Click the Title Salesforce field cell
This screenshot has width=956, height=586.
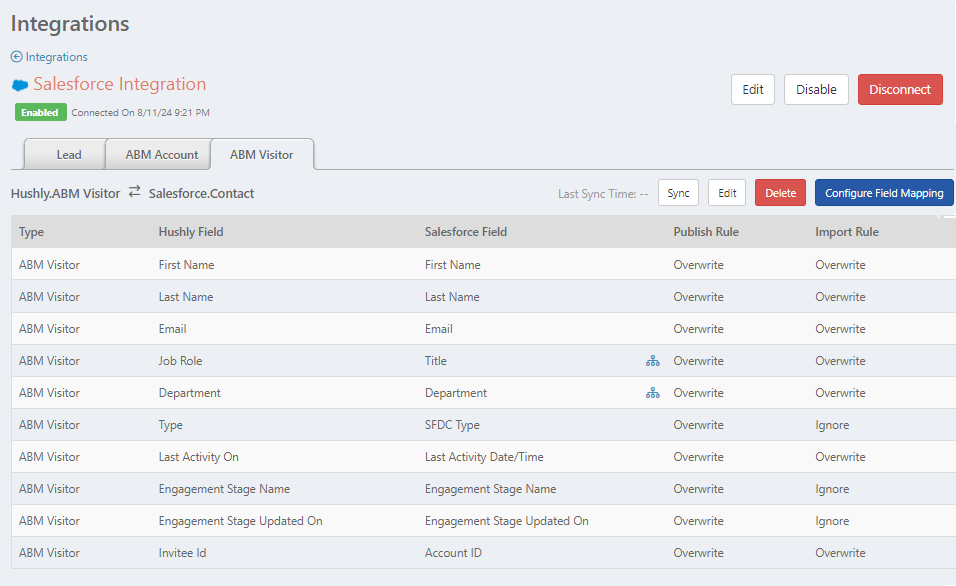coord(435,361)
